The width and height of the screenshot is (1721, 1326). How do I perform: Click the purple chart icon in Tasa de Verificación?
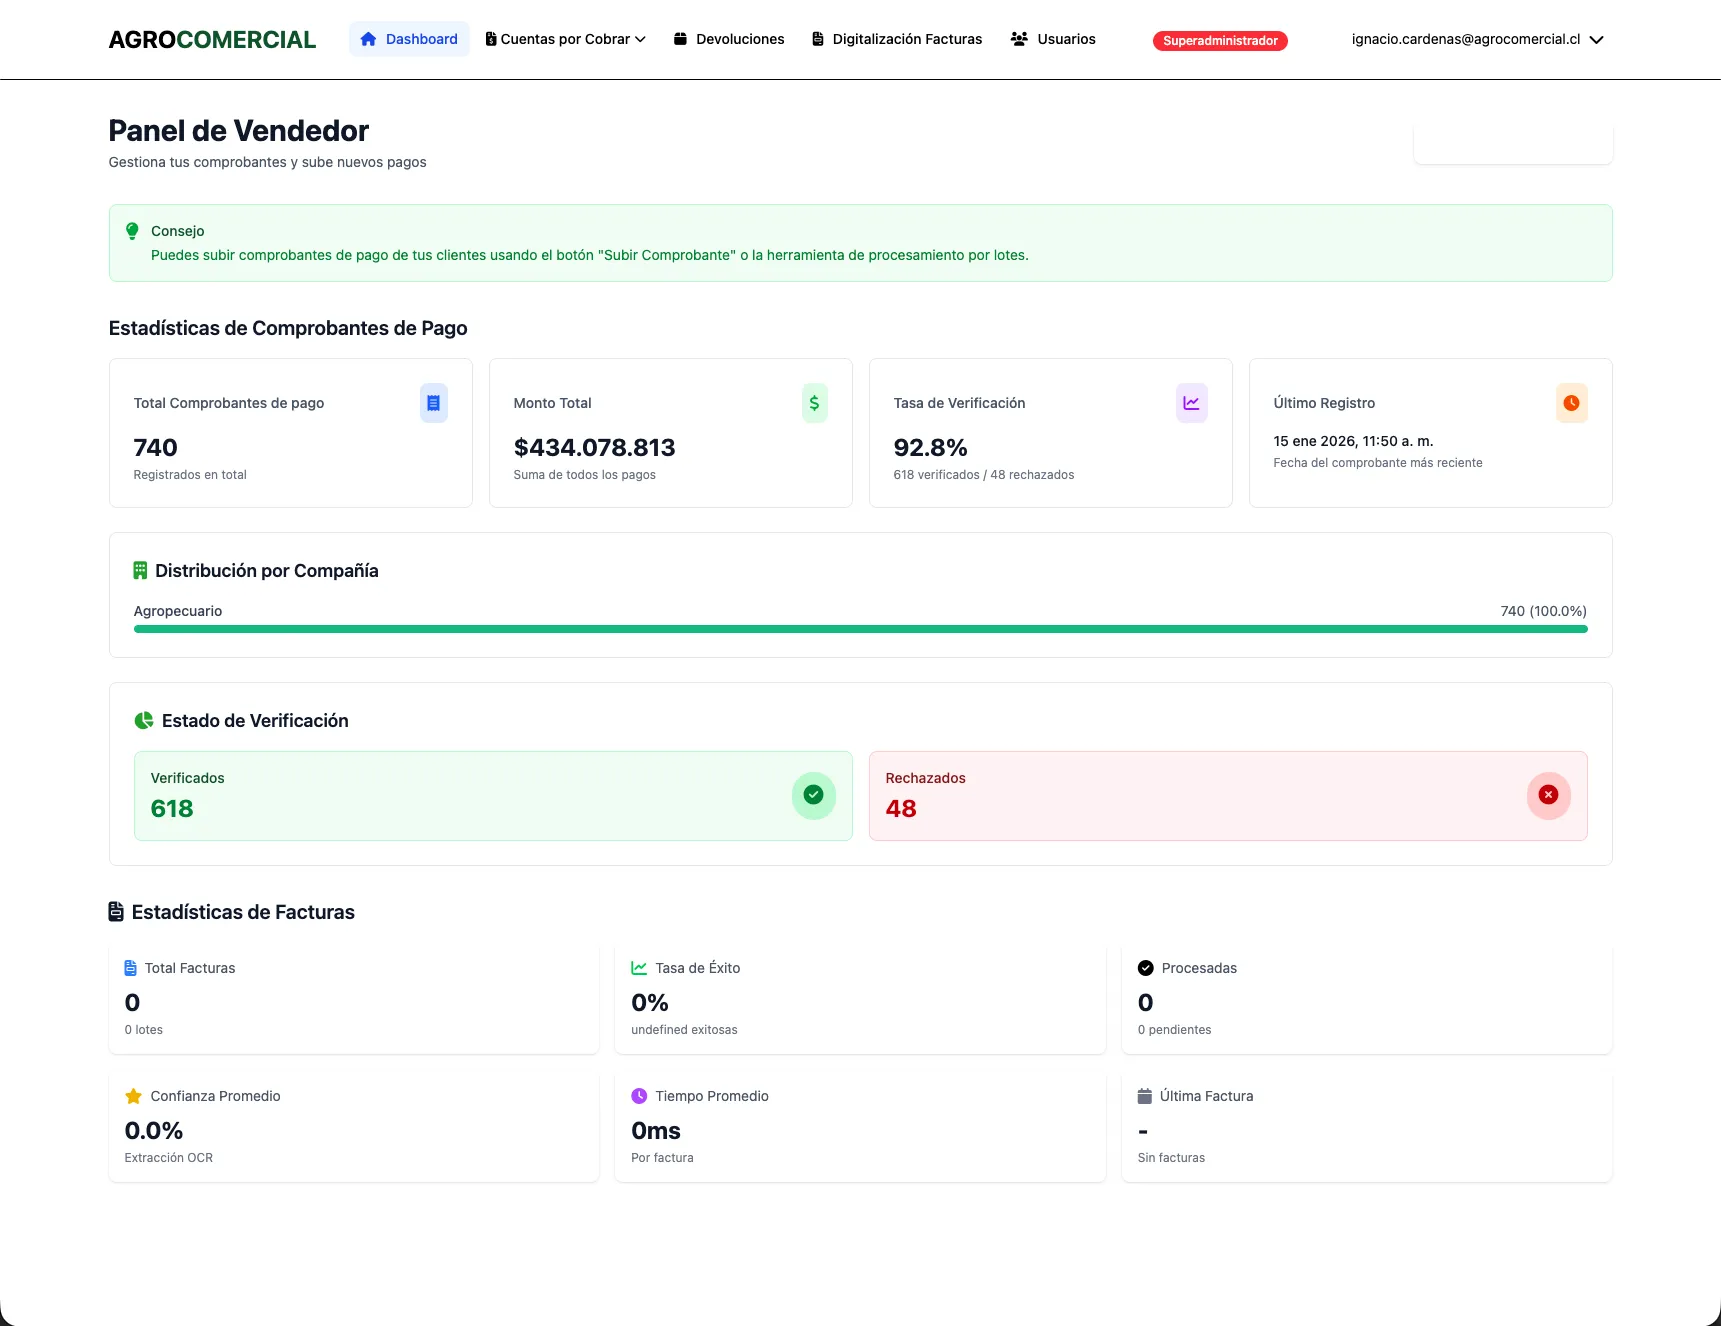point(1191,403)
